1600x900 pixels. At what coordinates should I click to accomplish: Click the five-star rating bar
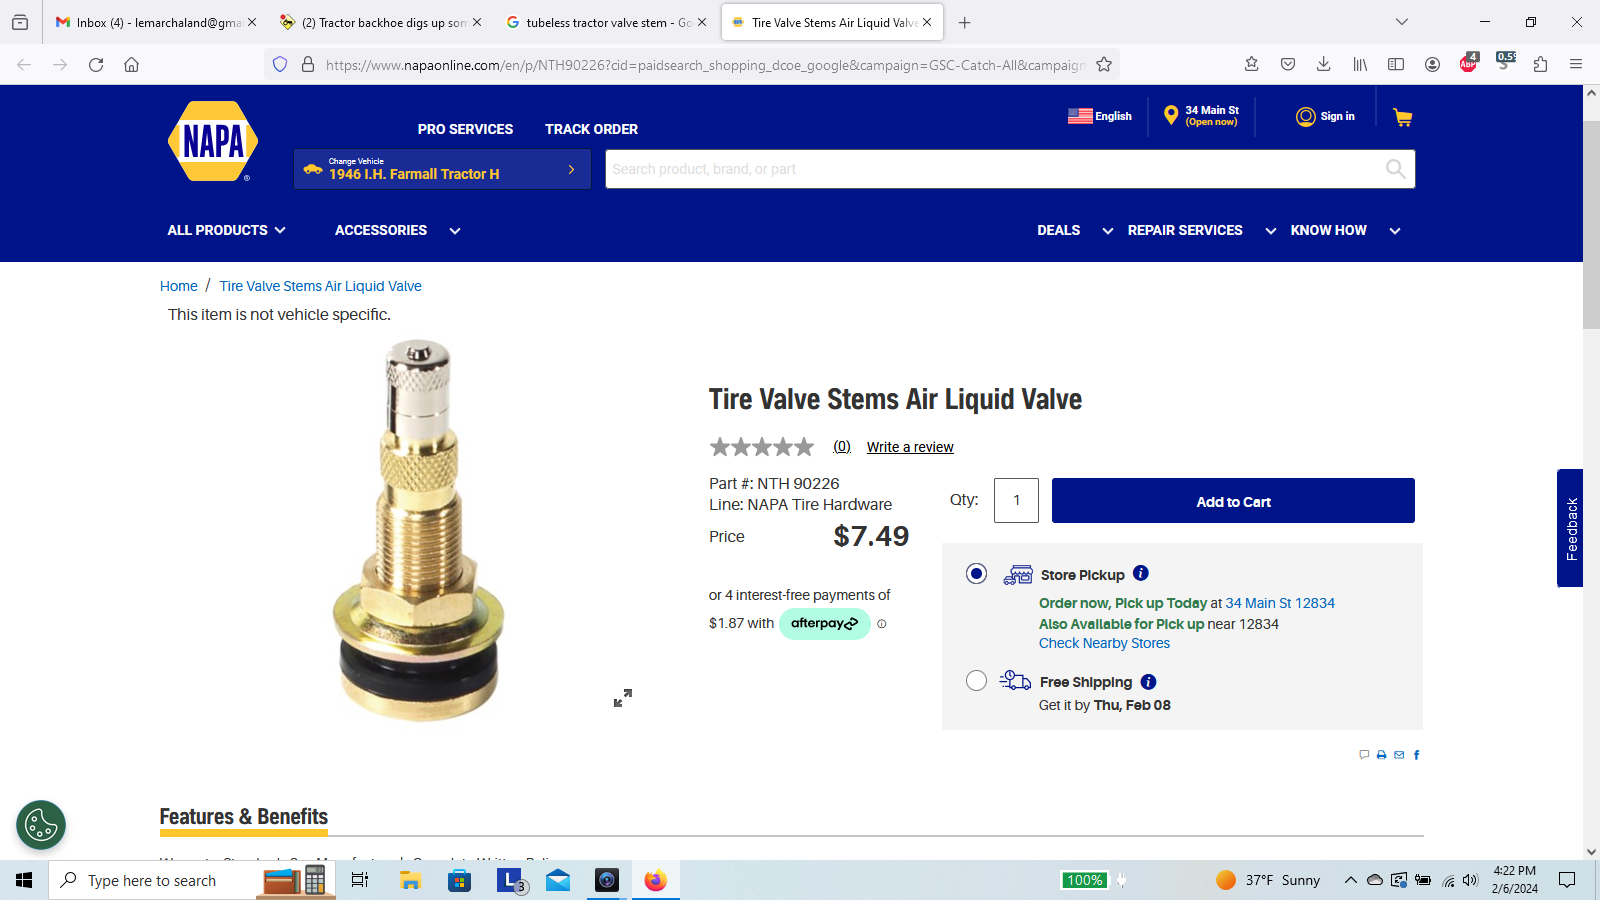click(761, 447)
